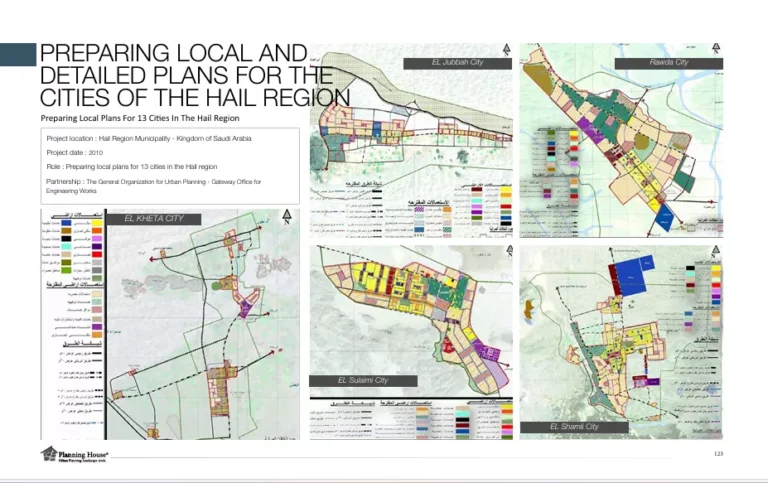Click the El Kheta map legend panel
The image size is (768, 483).
click(72, 324)
